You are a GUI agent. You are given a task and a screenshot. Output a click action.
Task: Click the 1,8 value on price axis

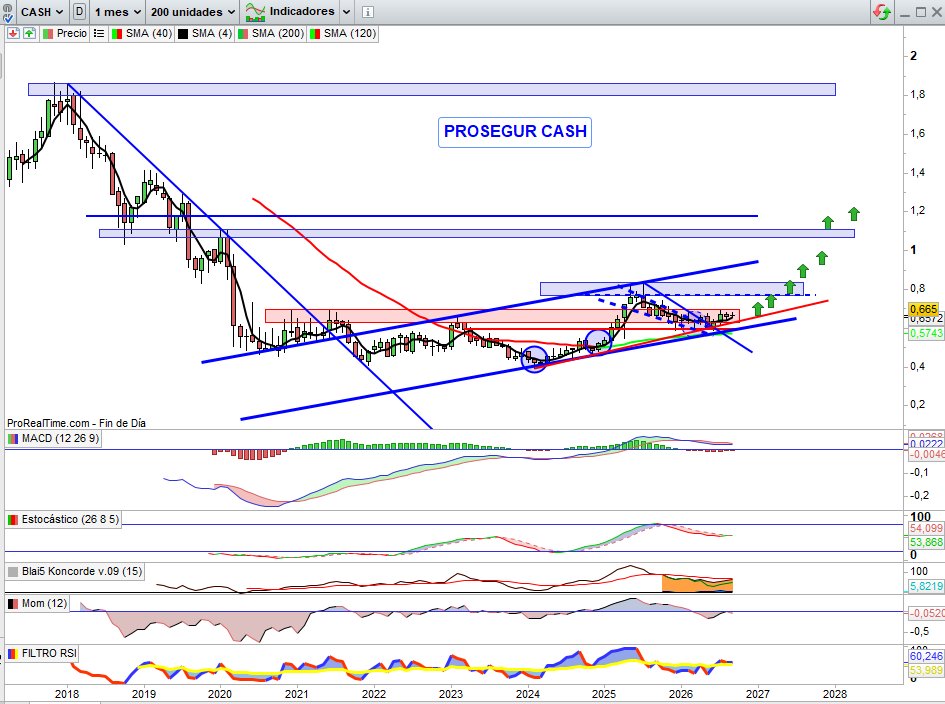(x=918, y=94)
